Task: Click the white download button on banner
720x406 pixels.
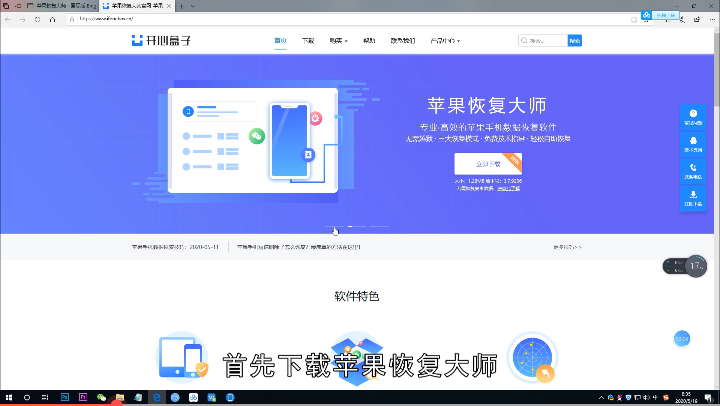Action: (x=488, y=164)
